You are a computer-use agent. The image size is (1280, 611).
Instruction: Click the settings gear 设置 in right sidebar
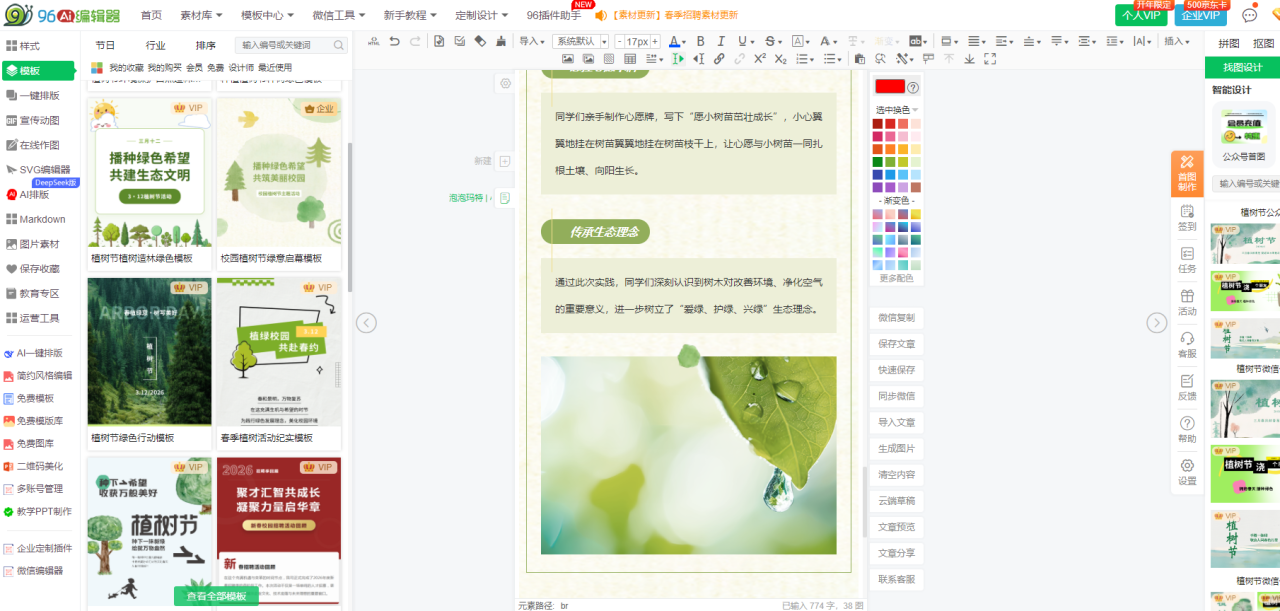click(x=1187, y=472)
